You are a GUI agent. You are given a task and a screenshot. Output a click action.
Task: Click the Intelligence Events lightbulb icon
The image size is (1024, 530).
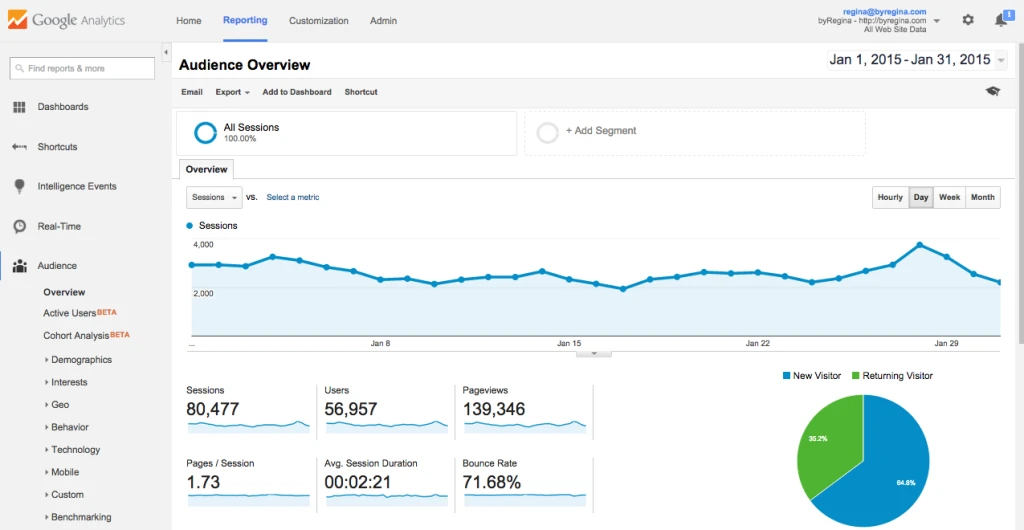[19, 187]
